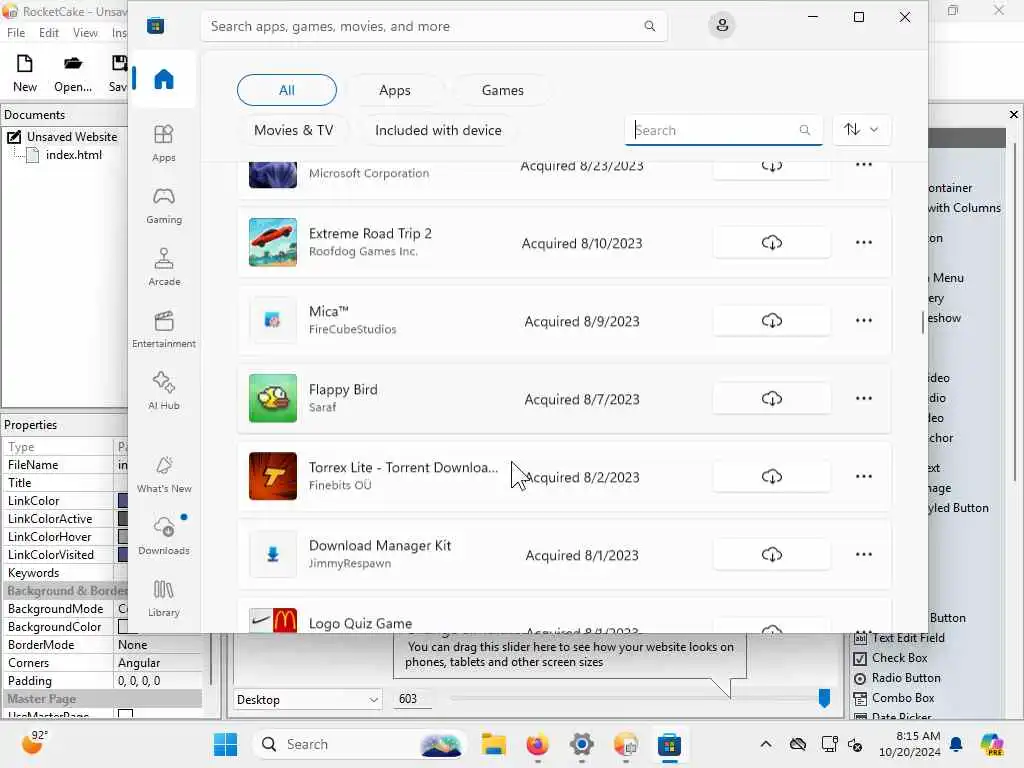1024x768 pixels.
Task: Open more options for Mica
Action: pos(863,320)
